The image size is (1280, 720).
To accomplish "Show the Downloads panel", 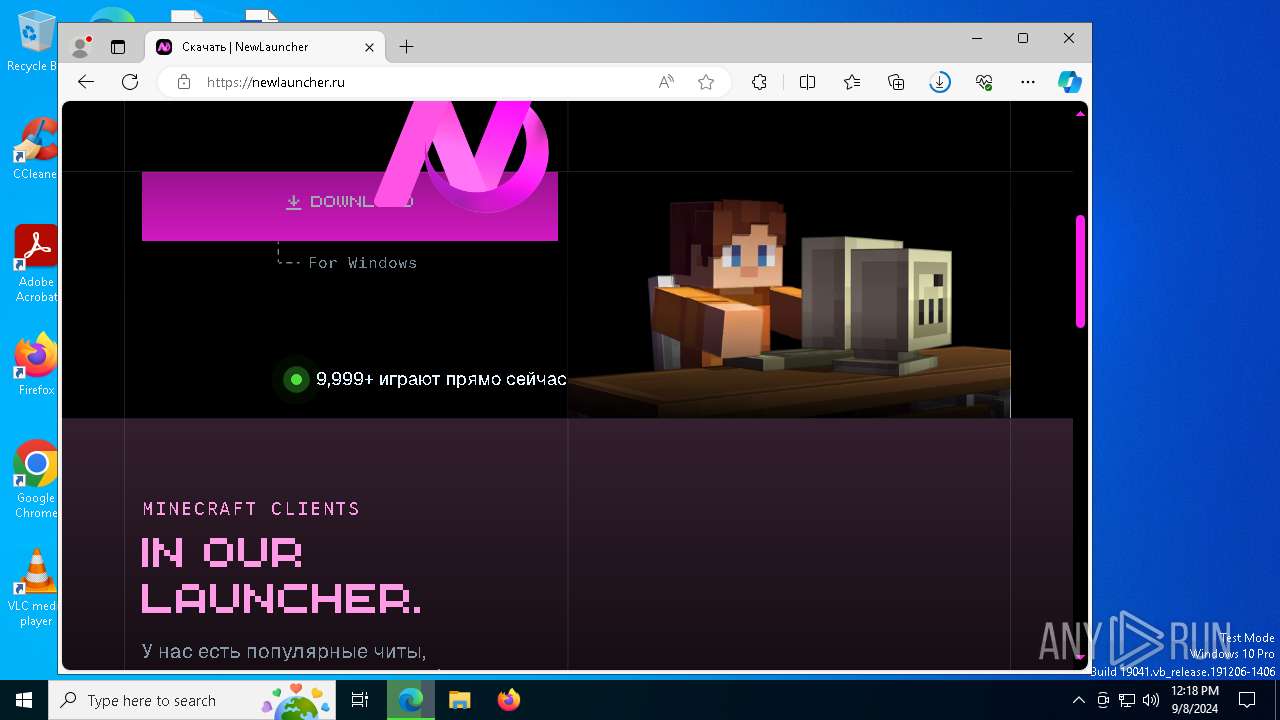I will pos(940,82).
